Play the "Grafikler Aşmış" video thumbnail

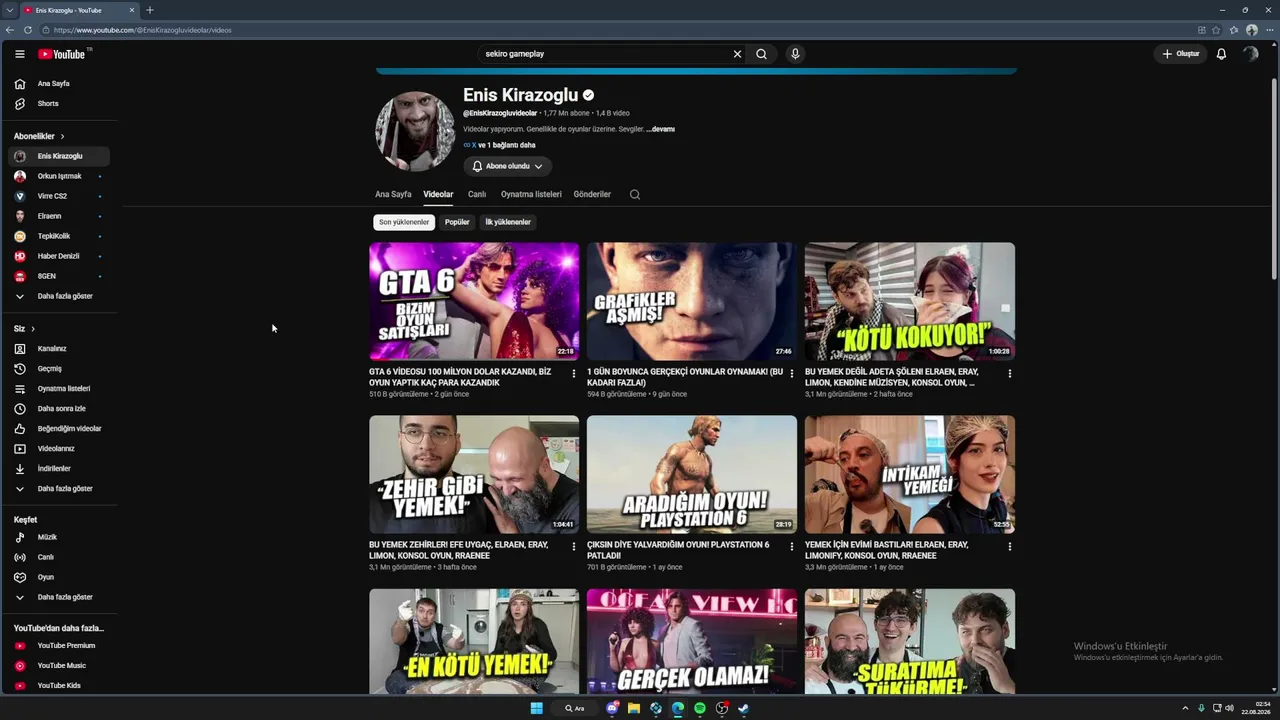(x=692, y=301)
